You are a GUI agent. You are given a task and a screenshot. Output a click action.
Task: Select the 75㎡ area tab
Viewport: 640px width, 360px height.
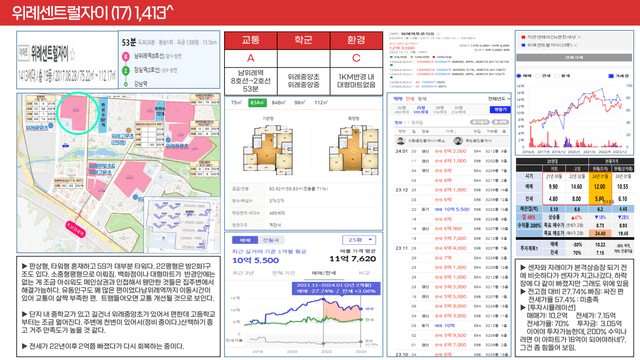[x=236, y=102]
